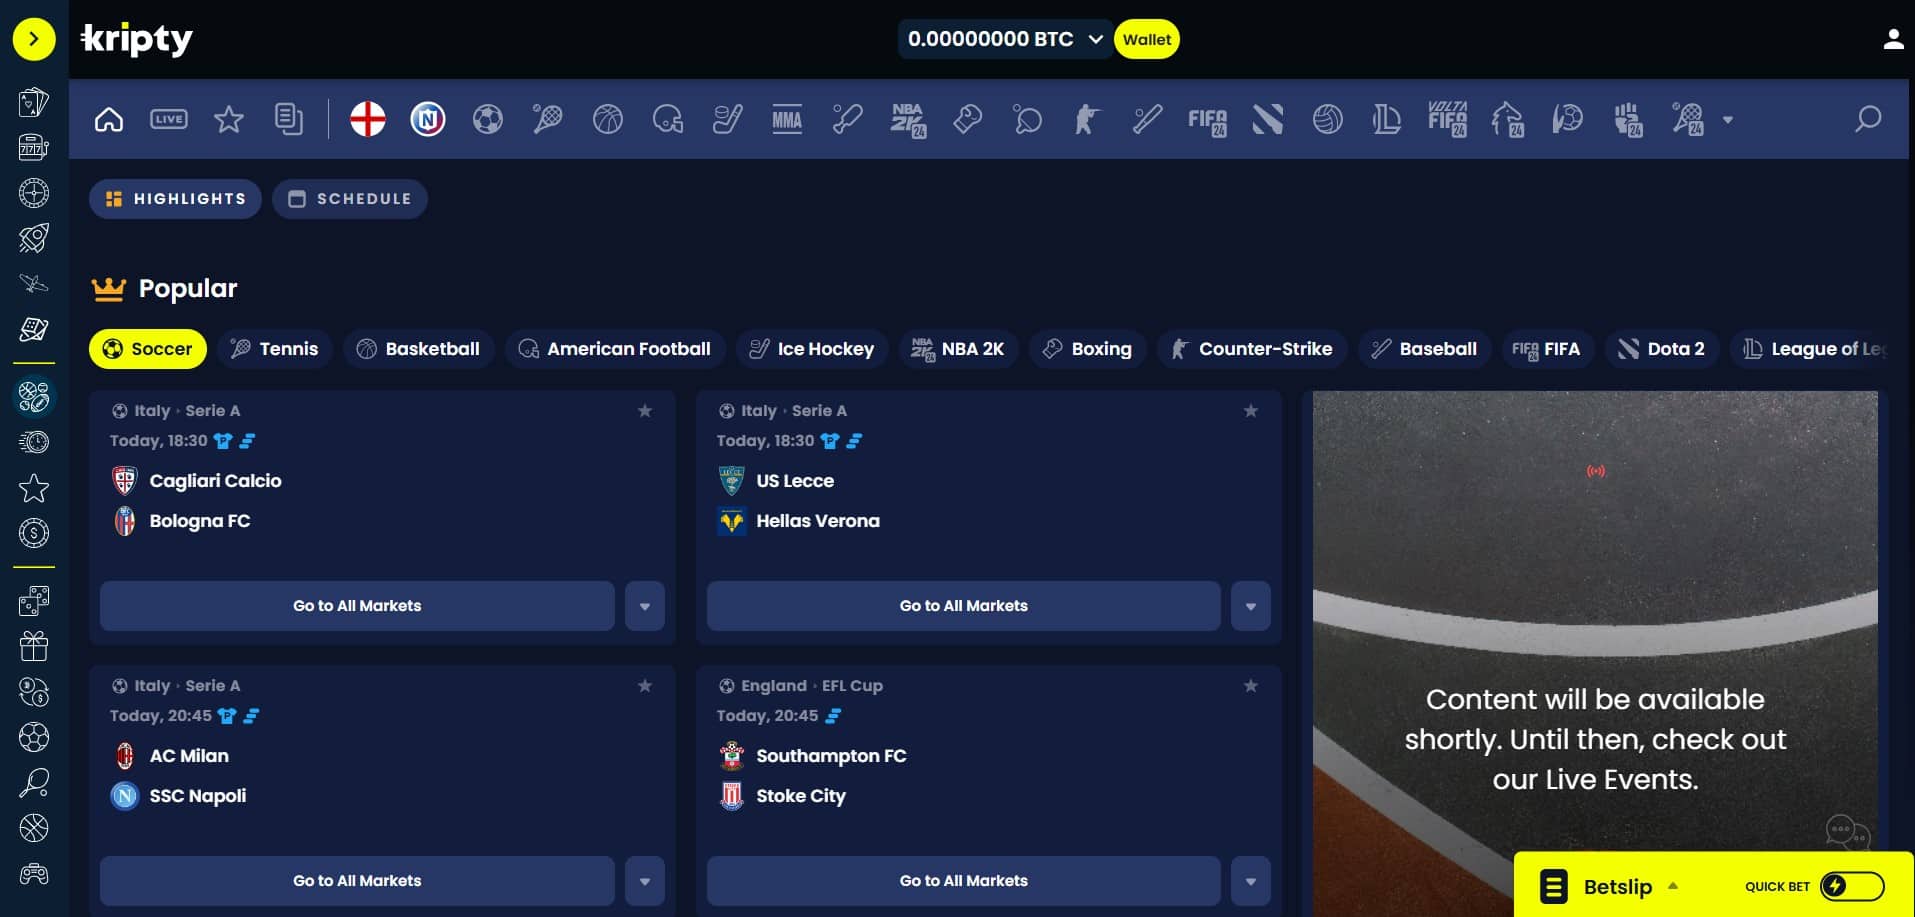Select the Tennis popular tab

click(274, 349)
